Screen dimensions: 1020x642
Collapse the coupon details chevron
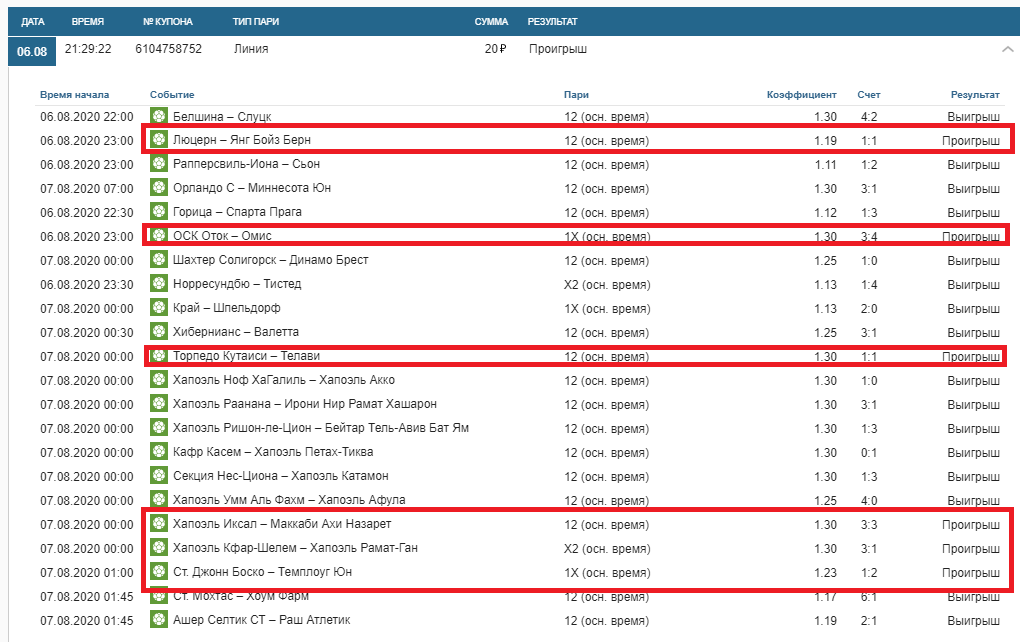pyautogui.click(x=1008, y=49)
